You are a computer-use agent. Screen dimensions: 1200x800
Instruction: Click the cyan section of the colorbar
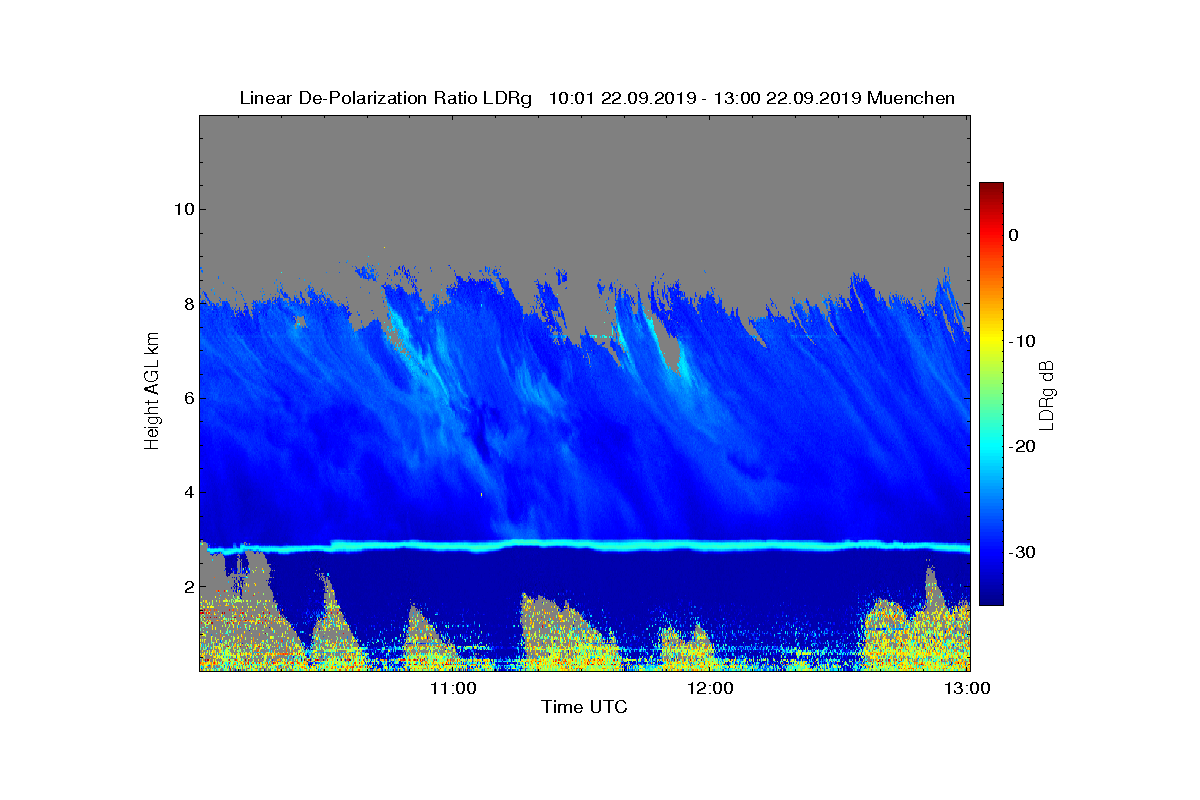[991, 447]
